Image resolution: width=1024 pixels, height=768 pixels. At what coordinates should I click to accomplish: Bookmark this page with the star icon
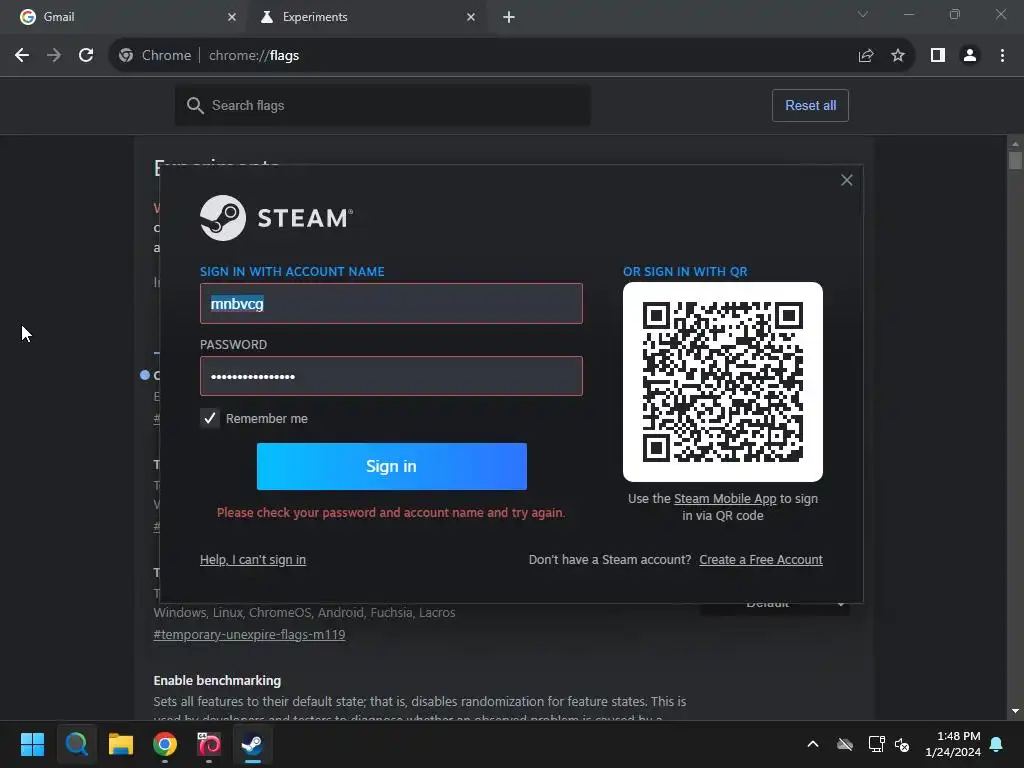point(898,56)
